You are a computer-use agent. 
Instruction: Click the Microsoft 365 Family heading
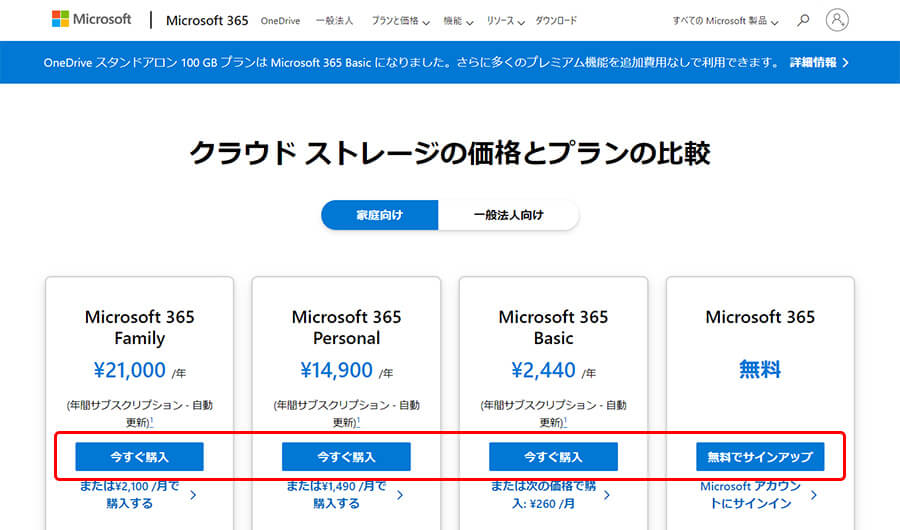pos(139,327)
